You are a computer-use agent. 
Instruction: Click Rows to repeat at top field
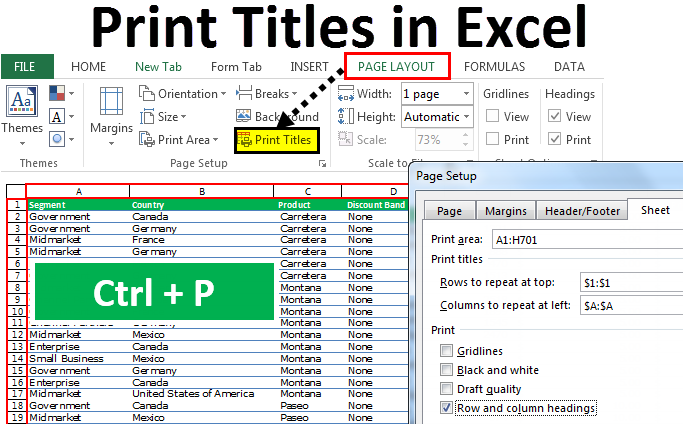coord(631,282)
